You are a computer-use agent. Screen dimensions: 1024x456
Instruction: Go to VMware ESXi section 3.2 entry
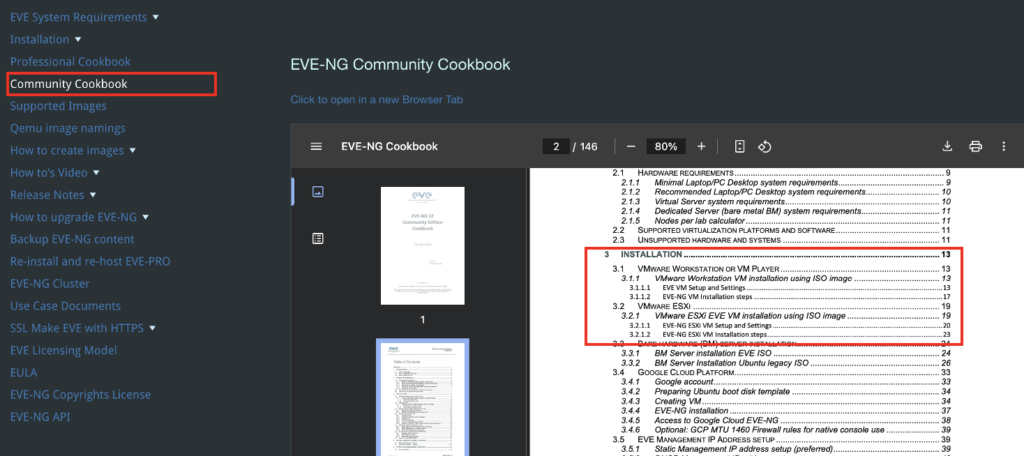click(x=780, y=306)
